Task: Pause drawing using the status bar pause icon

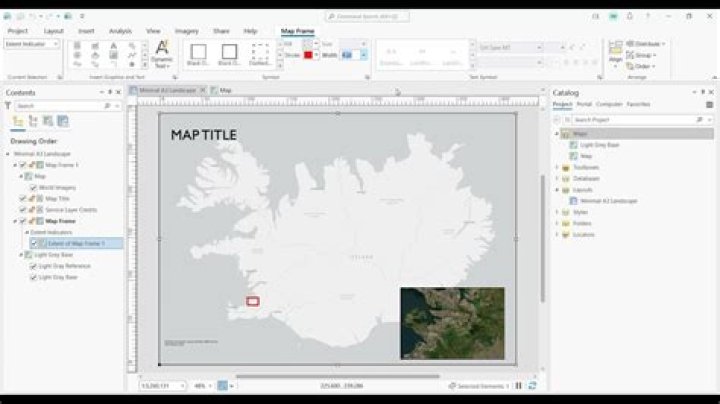Action: click(518, 385)
